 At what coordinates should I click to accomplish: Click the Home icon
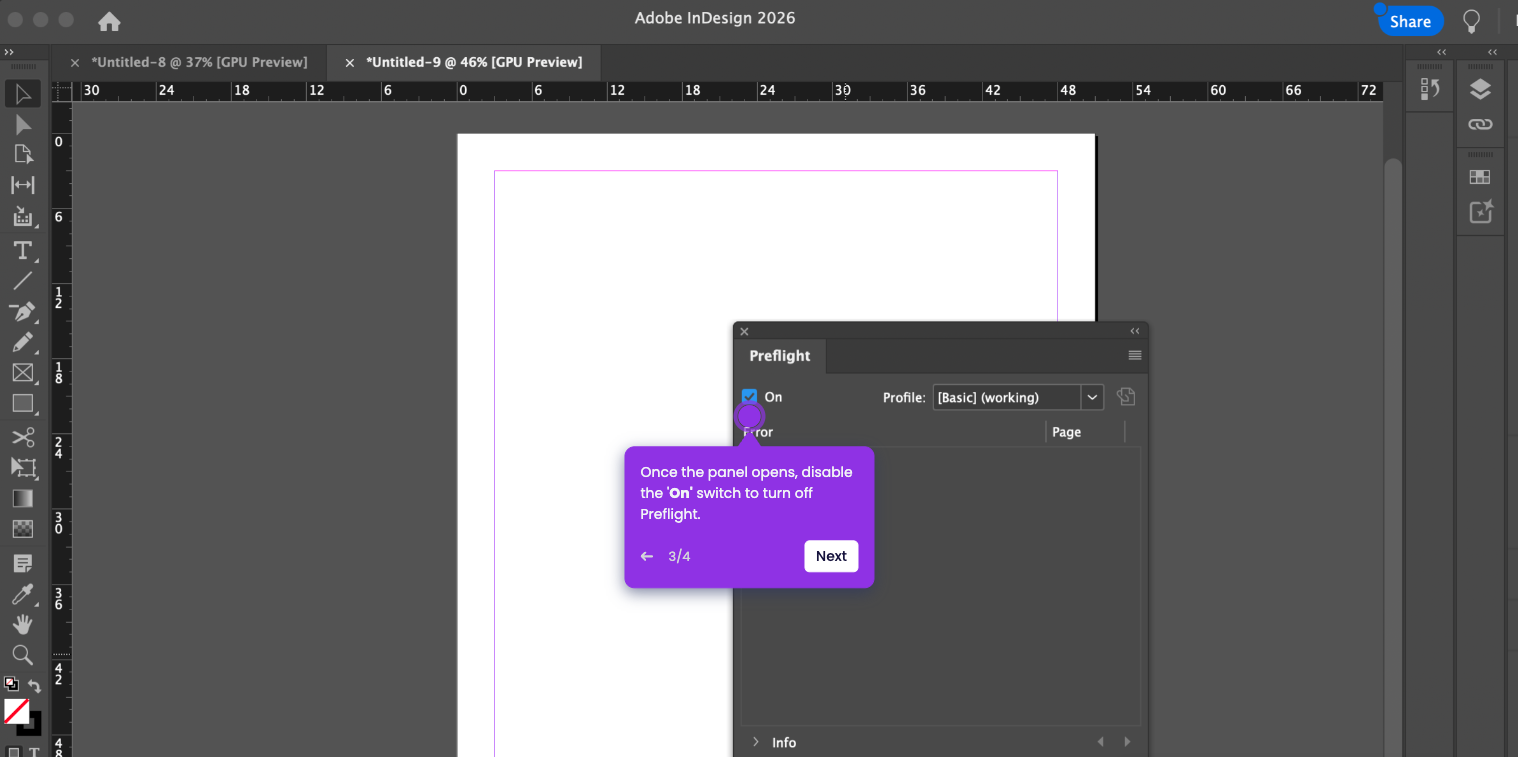[109, 21]
